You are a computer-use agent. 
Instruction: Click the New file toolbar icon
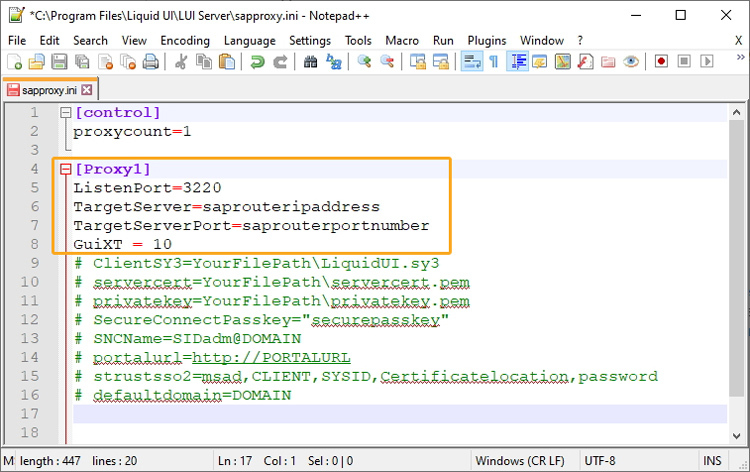coord(13,62)
